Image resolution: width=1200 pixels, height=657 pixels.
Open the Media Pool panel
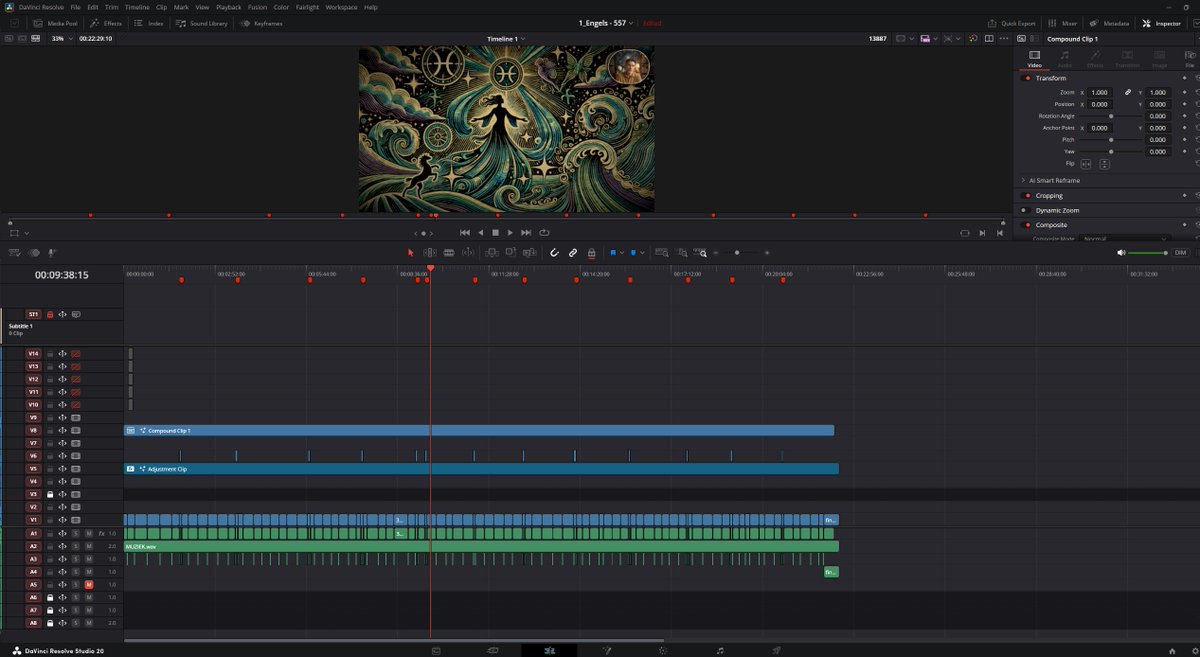click(55, 22)
